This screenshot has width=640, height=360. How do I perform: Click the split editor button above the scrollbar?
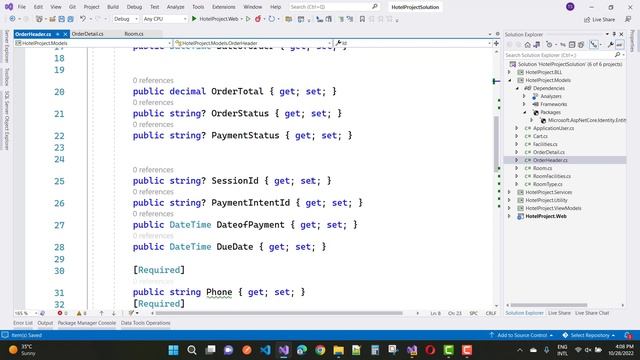(496, 43)
